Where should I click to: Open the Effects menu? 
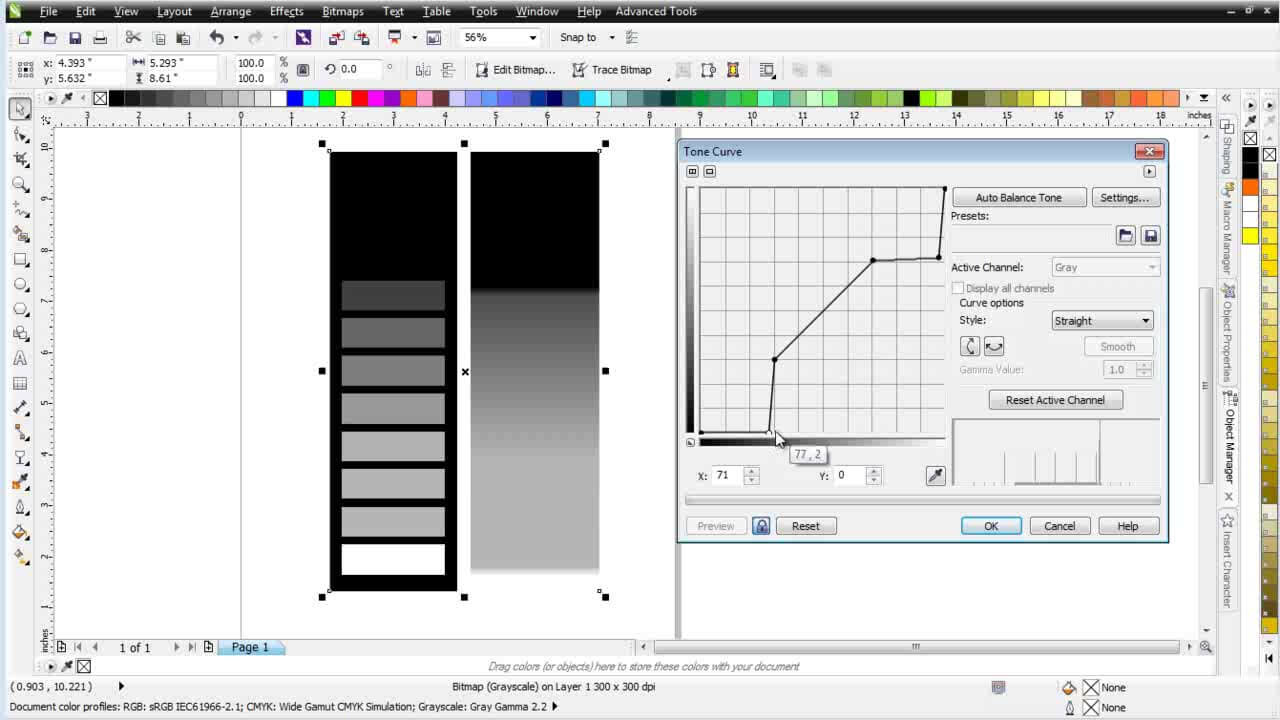(286, 11)
